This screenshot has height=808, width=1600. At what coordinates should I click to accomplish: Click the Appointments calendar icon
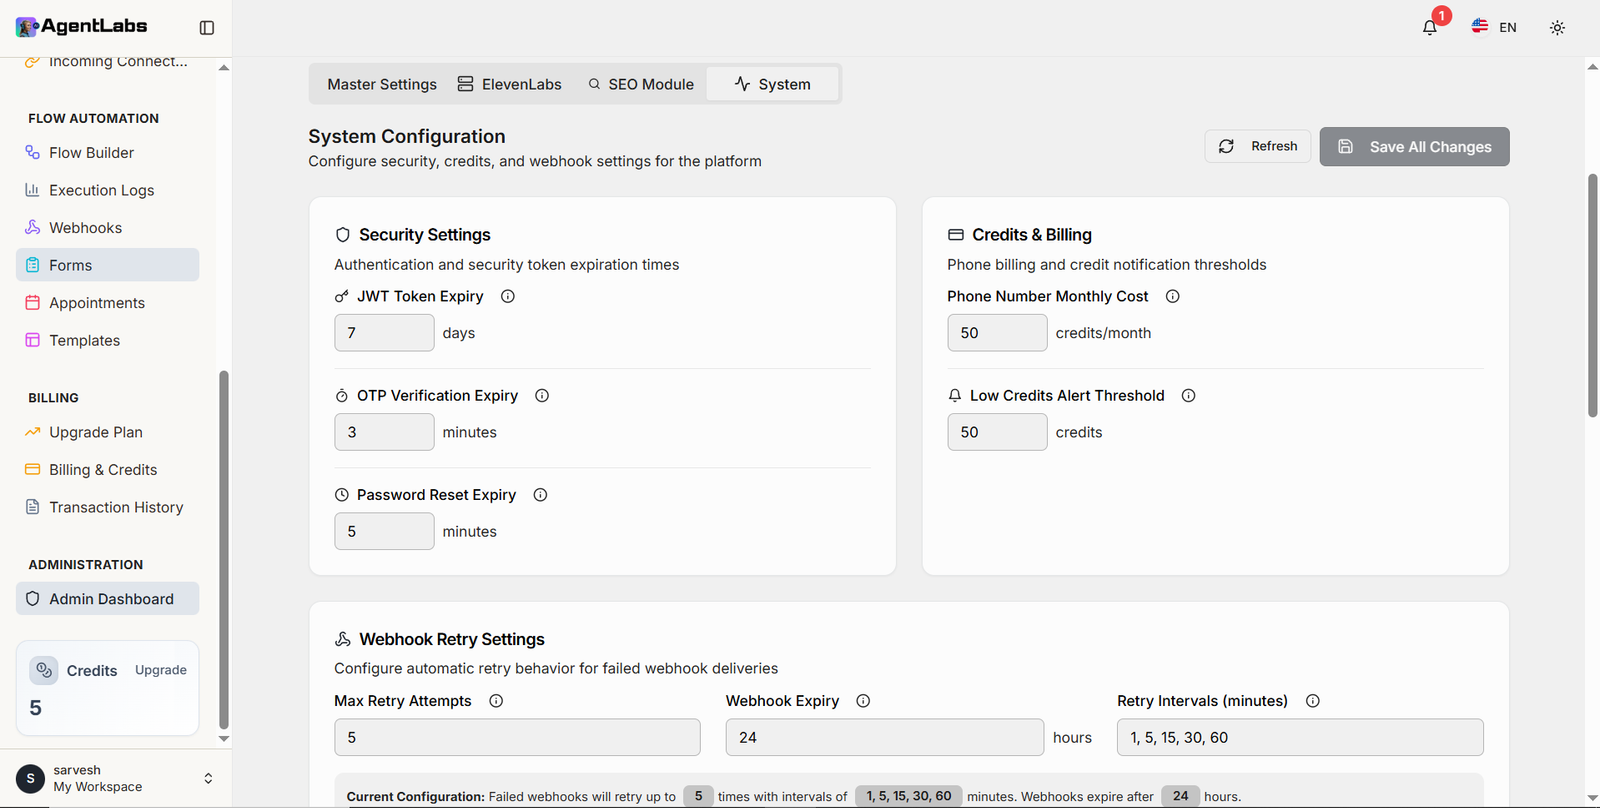coord(33,303)
